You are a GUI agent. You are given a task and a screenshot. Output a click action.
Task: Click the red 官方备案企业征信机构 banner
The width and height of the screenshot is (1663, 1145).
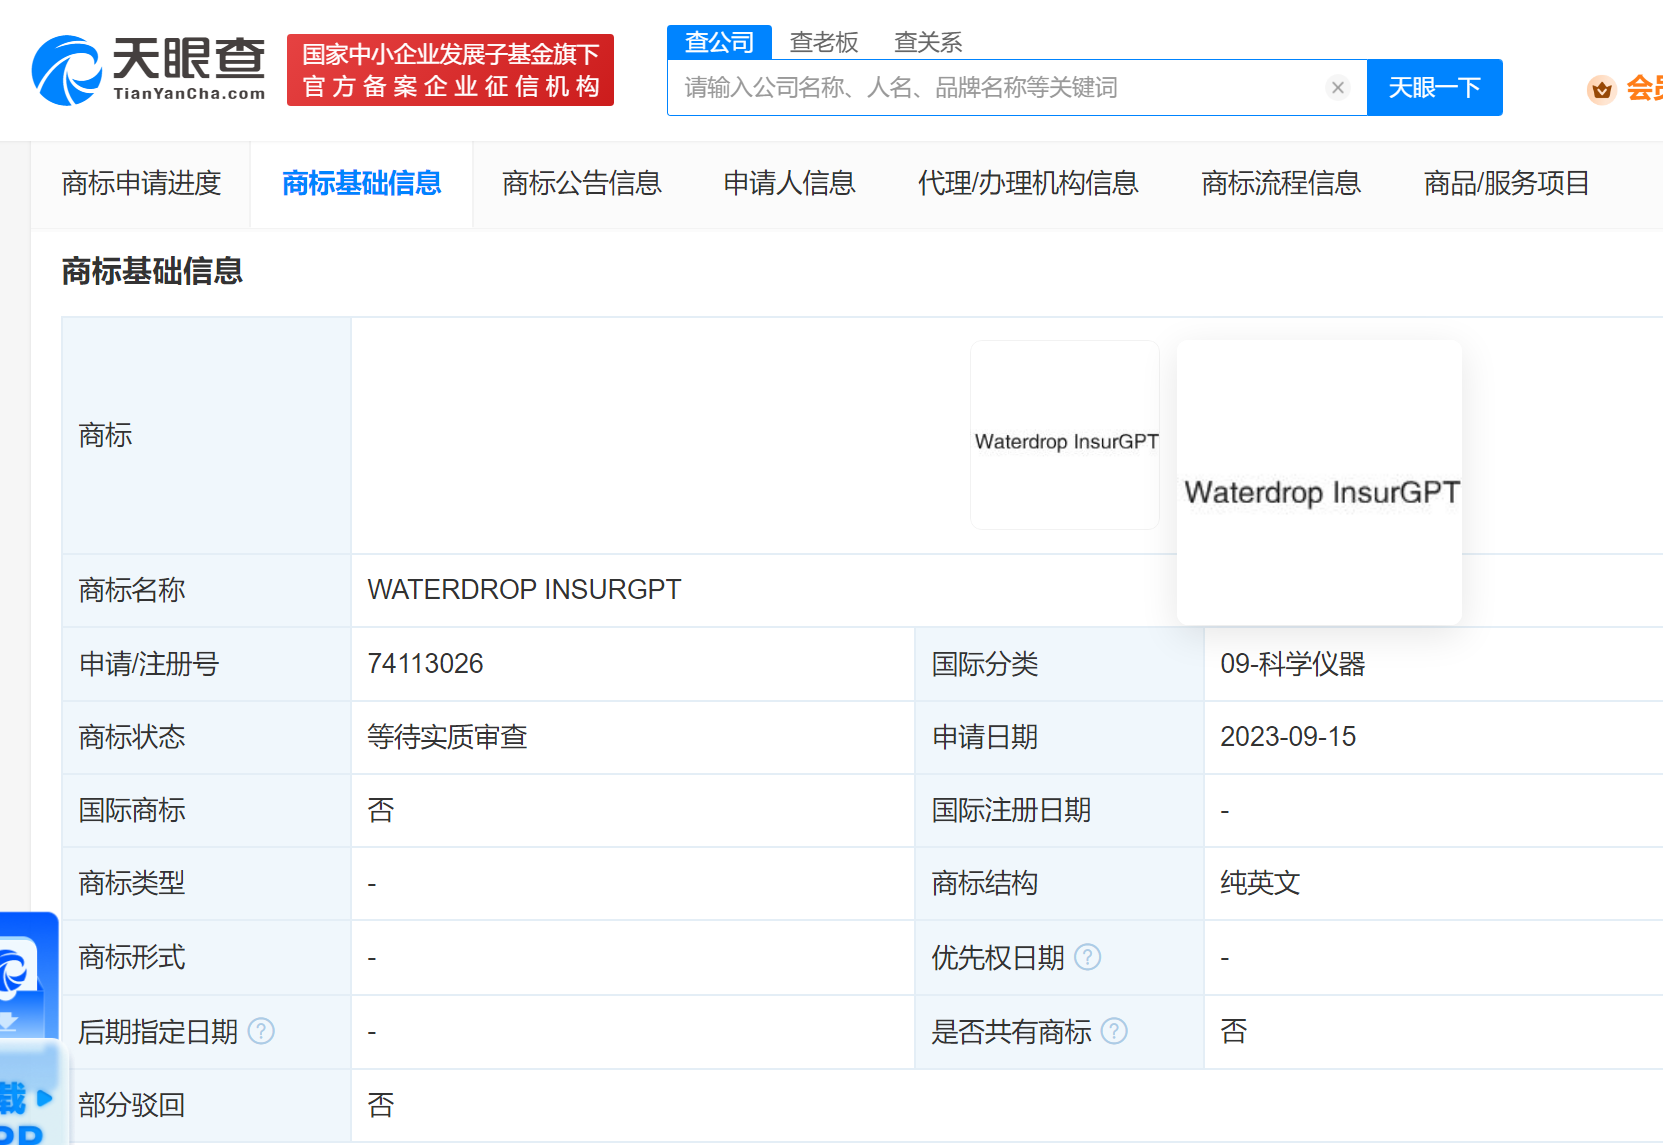(450, 70)
